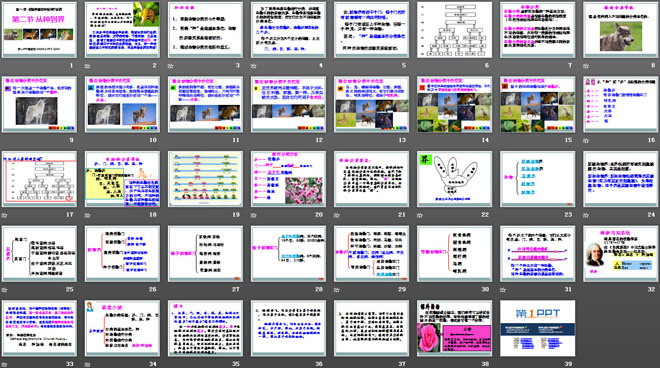Image resolution: width=660 pixels, height=368 pixels.
Task: Click the animation star icon under slide 17
Action: point(5,215)
